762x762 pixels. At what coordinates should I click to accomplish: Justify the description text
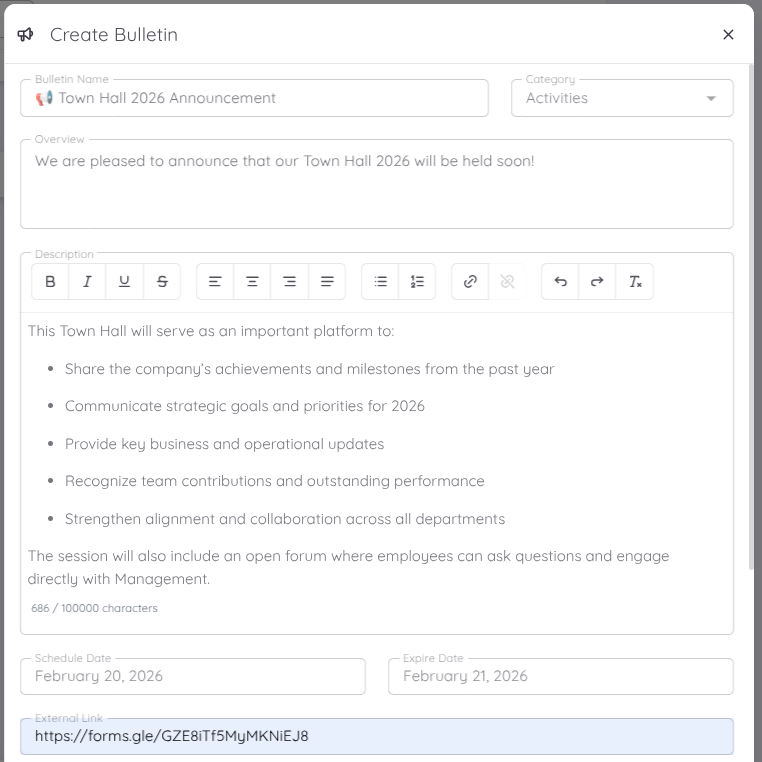tap(327, 282)
